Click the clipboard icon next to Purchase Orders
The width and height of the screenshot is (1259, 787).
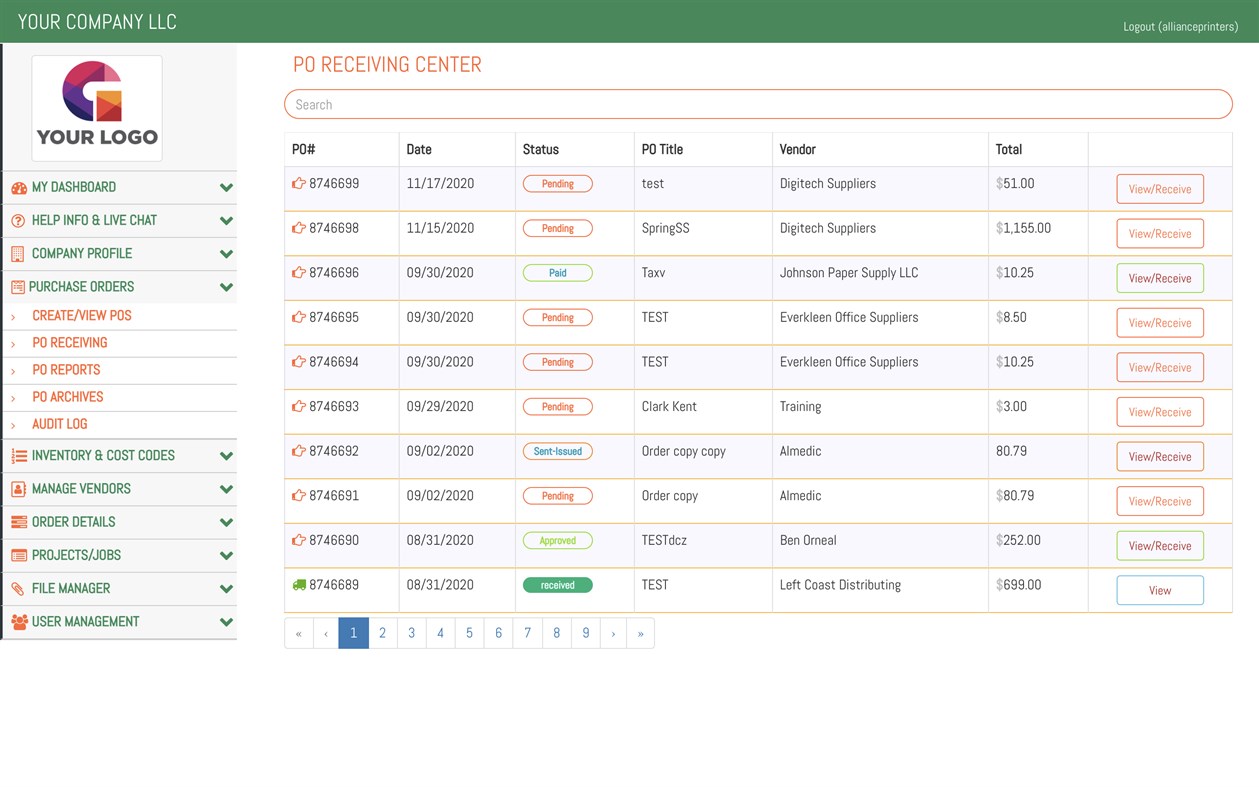[18, 287]
